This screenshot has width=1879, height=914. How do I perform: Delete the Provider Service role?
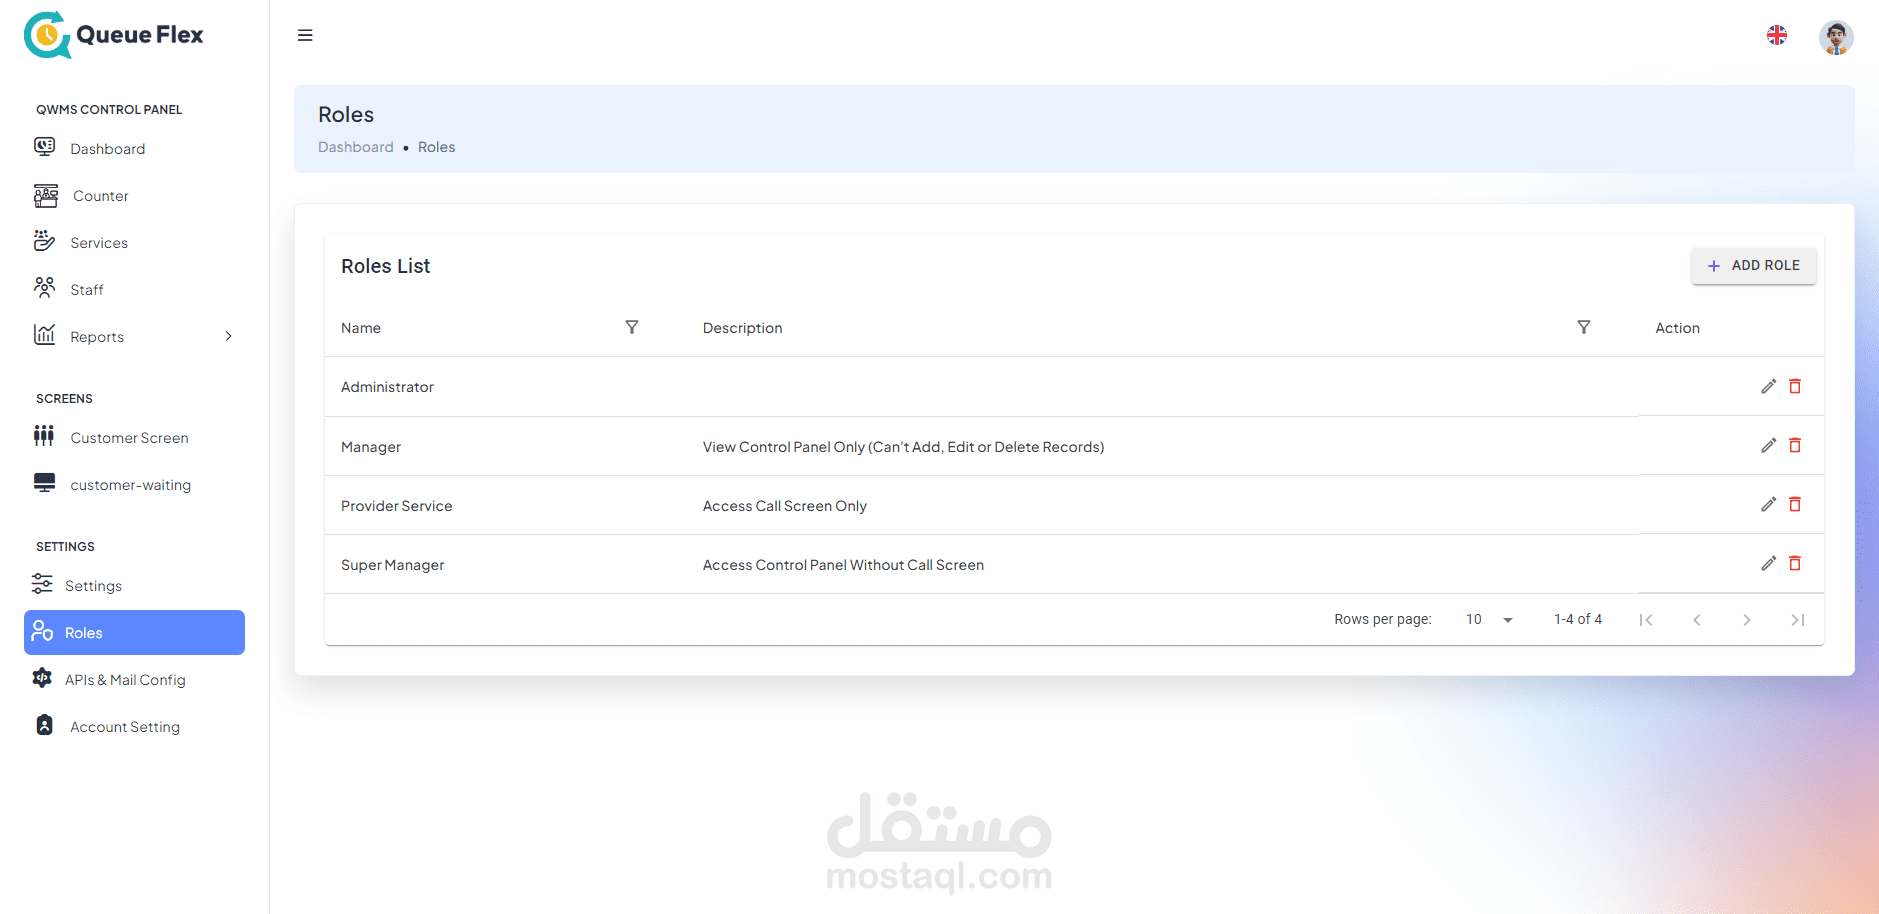point(1795,504)
